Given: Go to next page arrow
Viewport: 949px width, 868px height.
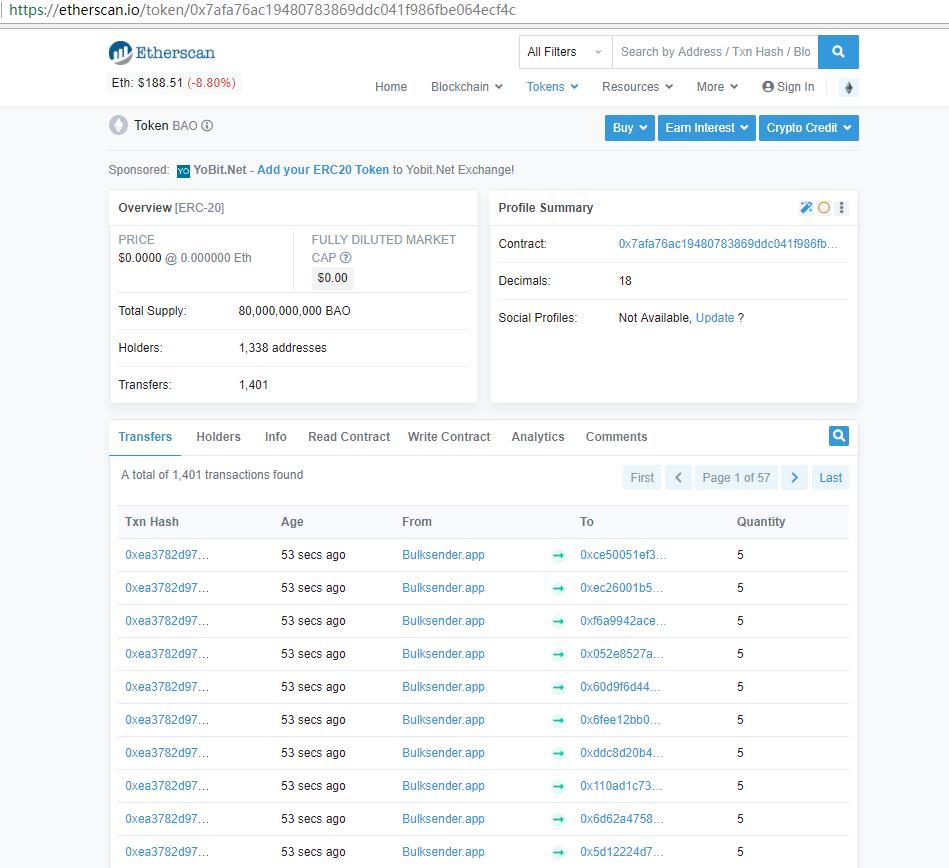Looking at the screenshot, I should coord(795,478).
